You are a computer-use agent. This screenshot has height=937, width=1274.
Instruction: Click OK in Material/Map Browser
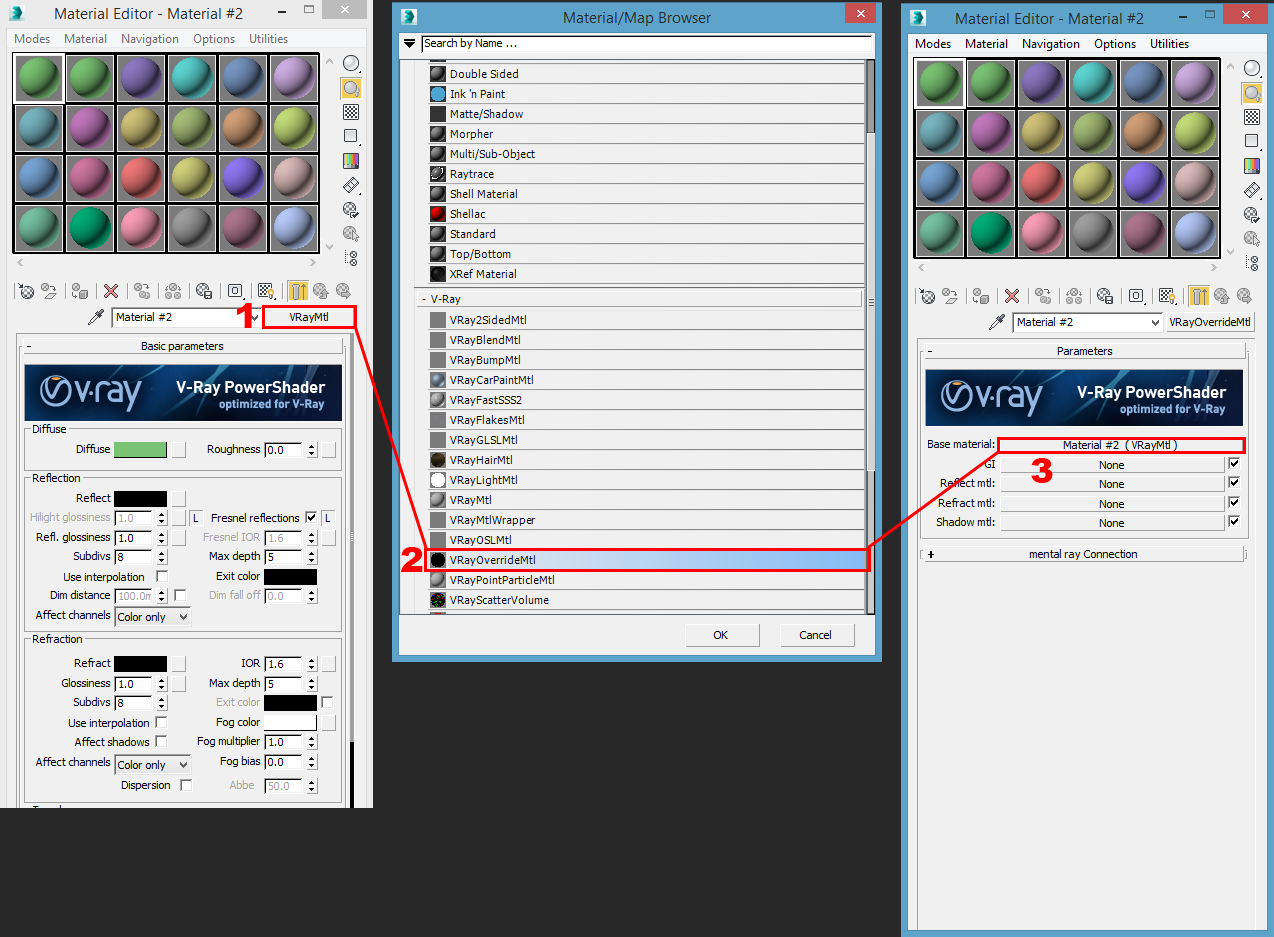pos(721,635)
